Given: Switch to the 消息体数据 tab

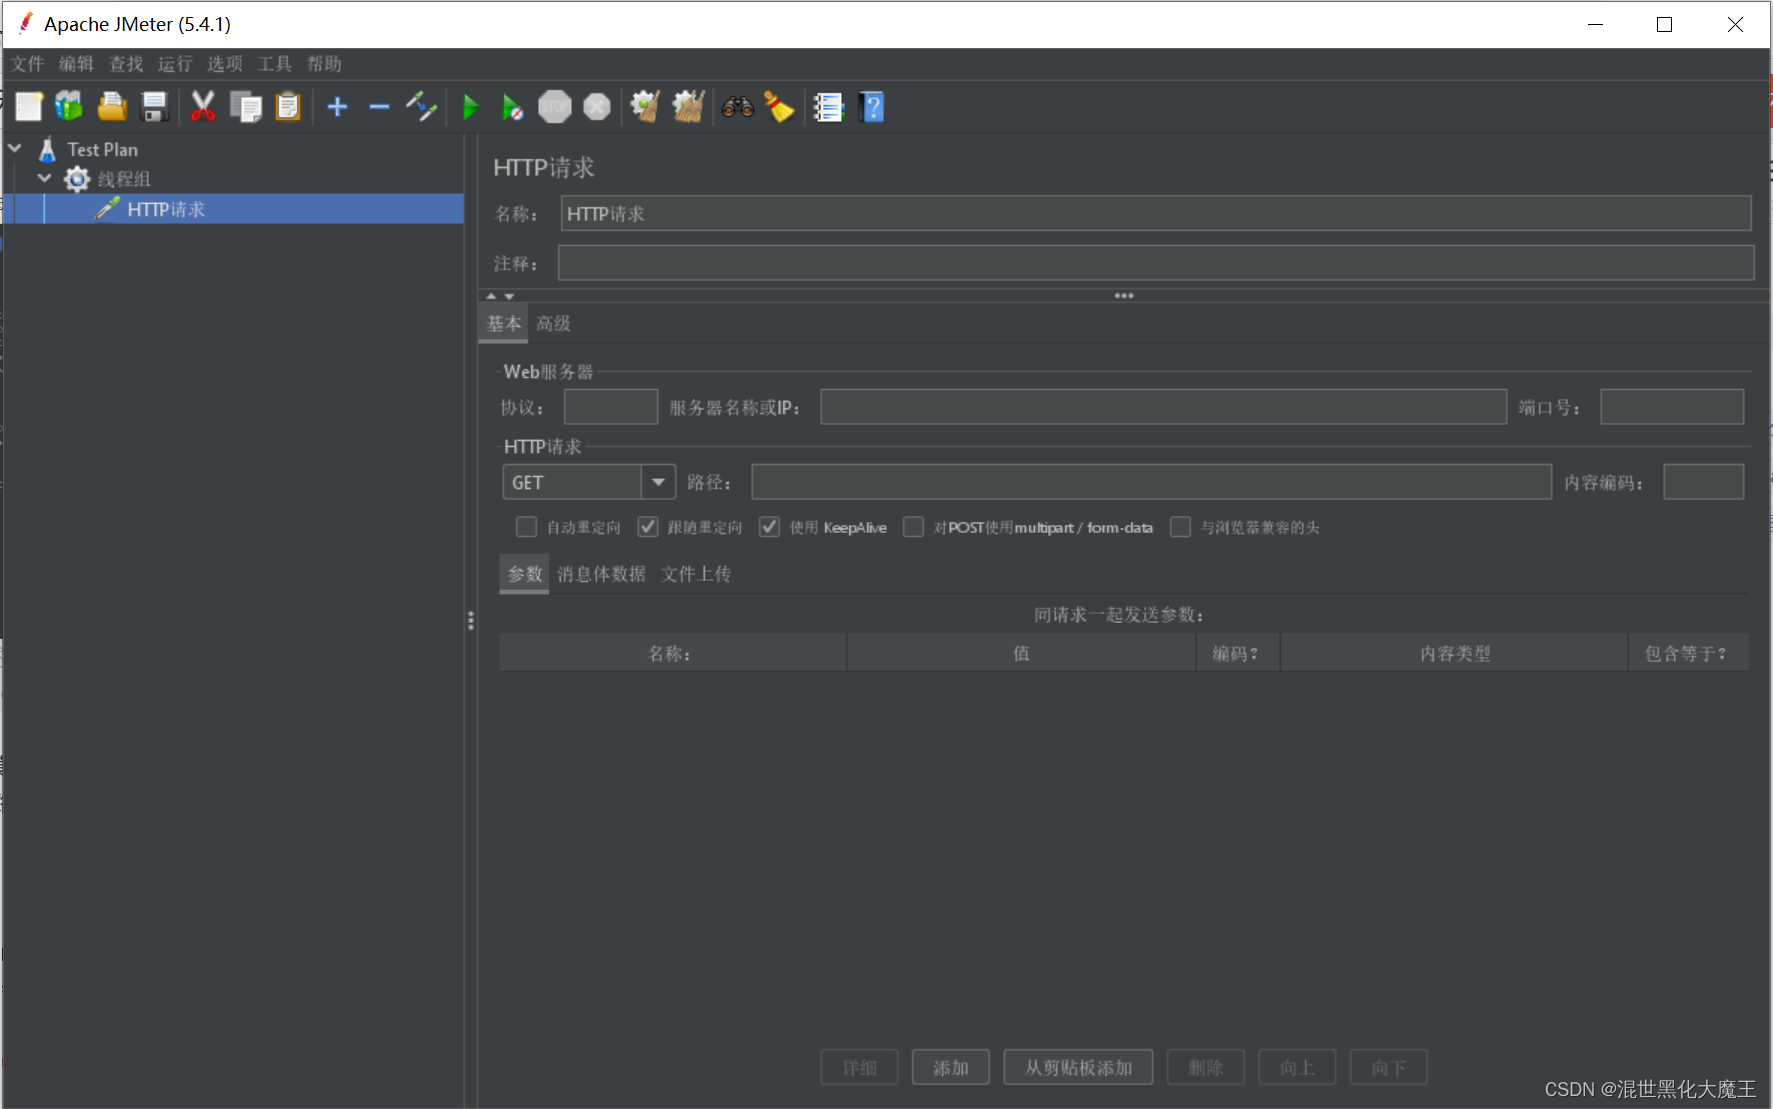Looking at the screenshot, I should point(601,574).
